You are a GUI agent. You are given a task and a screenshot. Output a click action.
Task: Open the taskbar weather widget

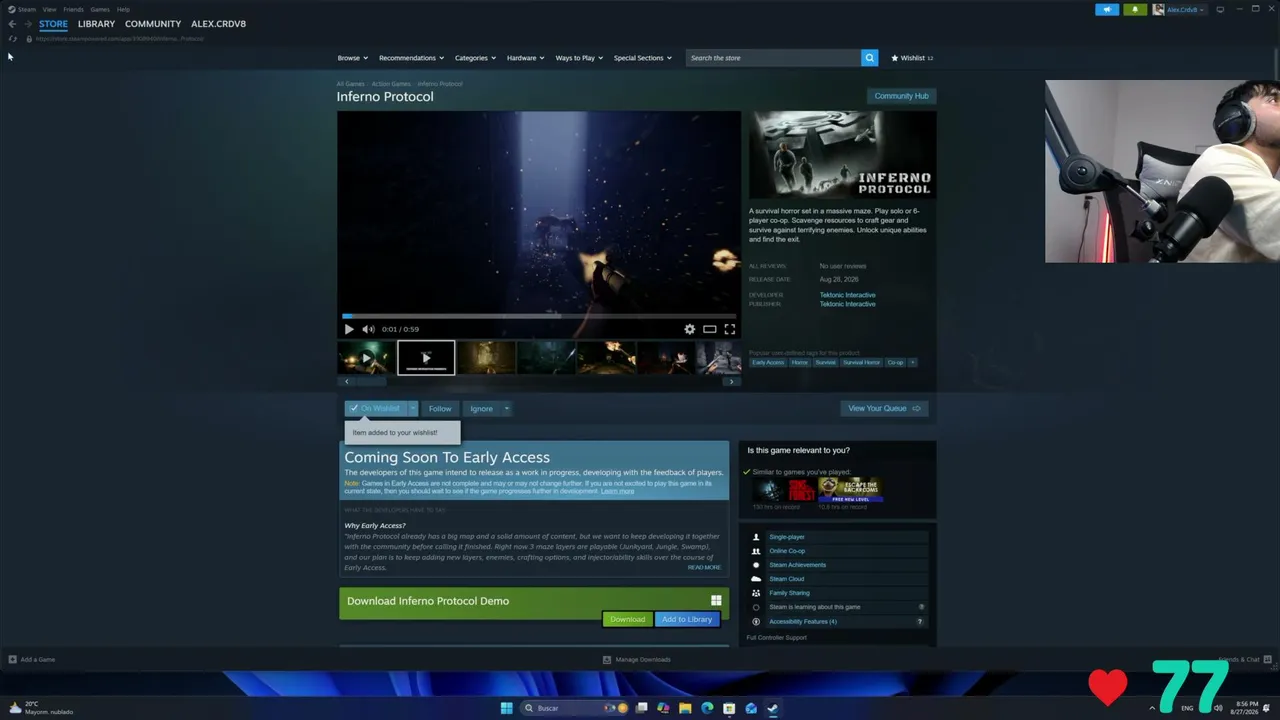(40, 708)
